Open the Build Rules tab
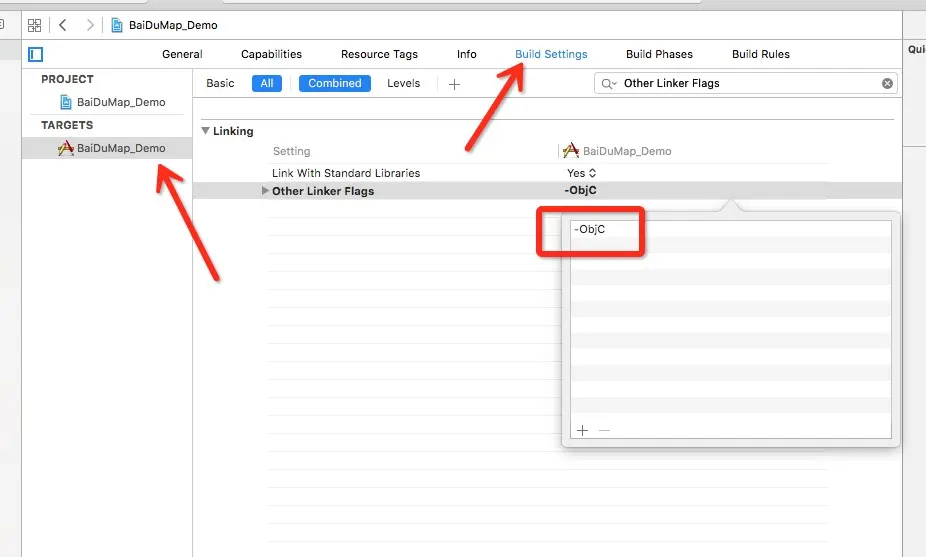The image size is (926, 557). point(761,54)
